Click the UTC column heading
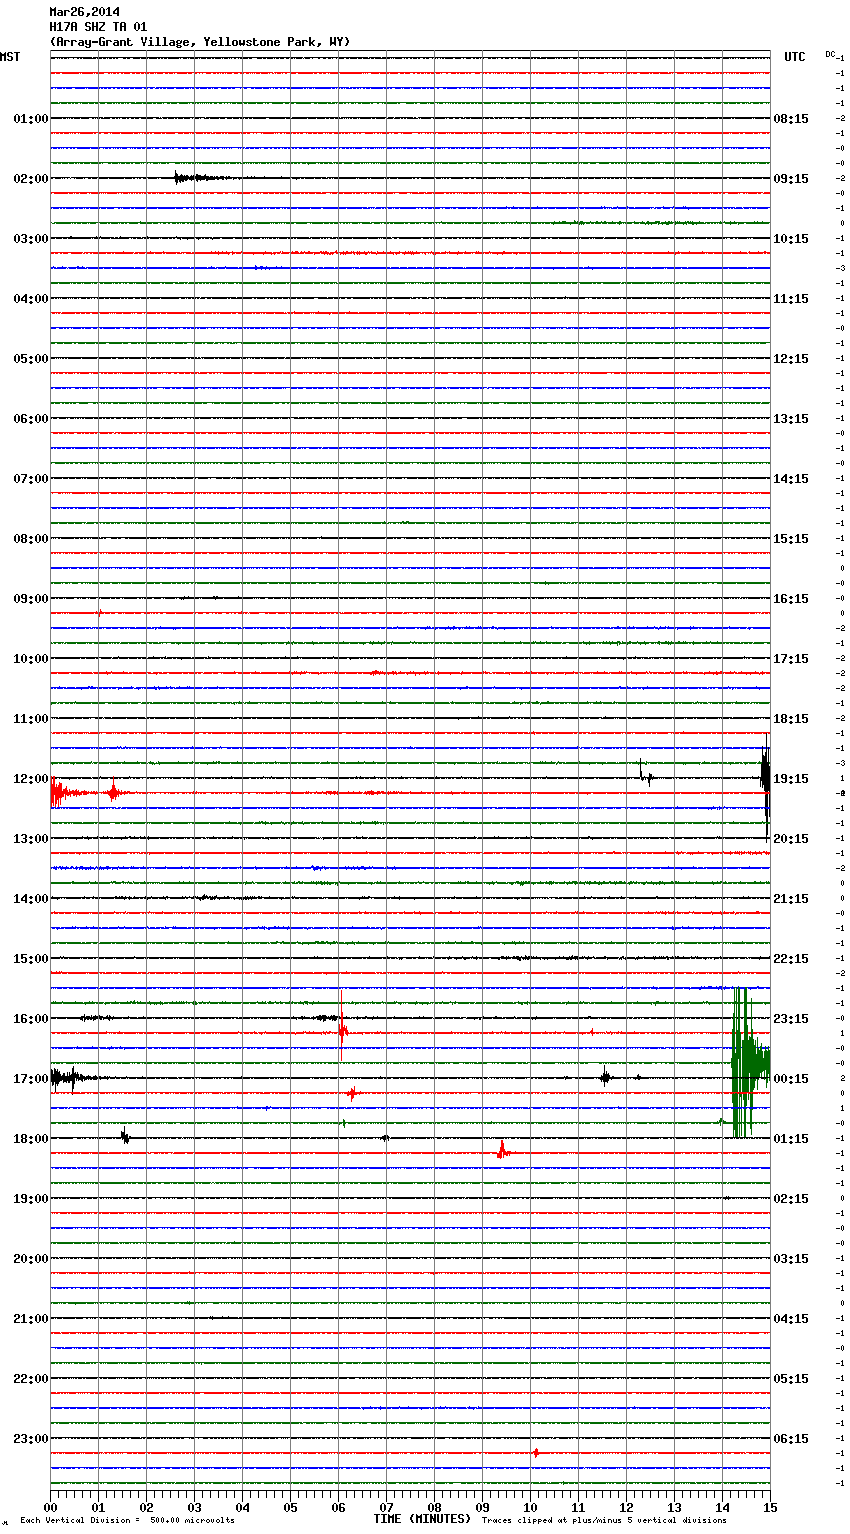This screenshot has width=850, height=1534. click(x=794, y=57)
